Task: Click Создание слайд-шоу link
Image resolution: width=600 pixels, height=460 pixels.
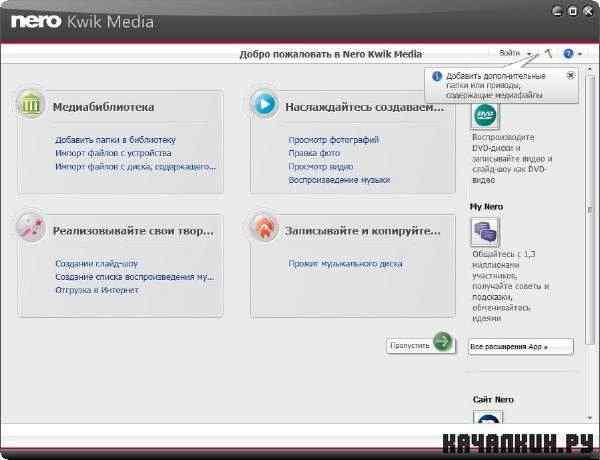Action: [96, 263]
